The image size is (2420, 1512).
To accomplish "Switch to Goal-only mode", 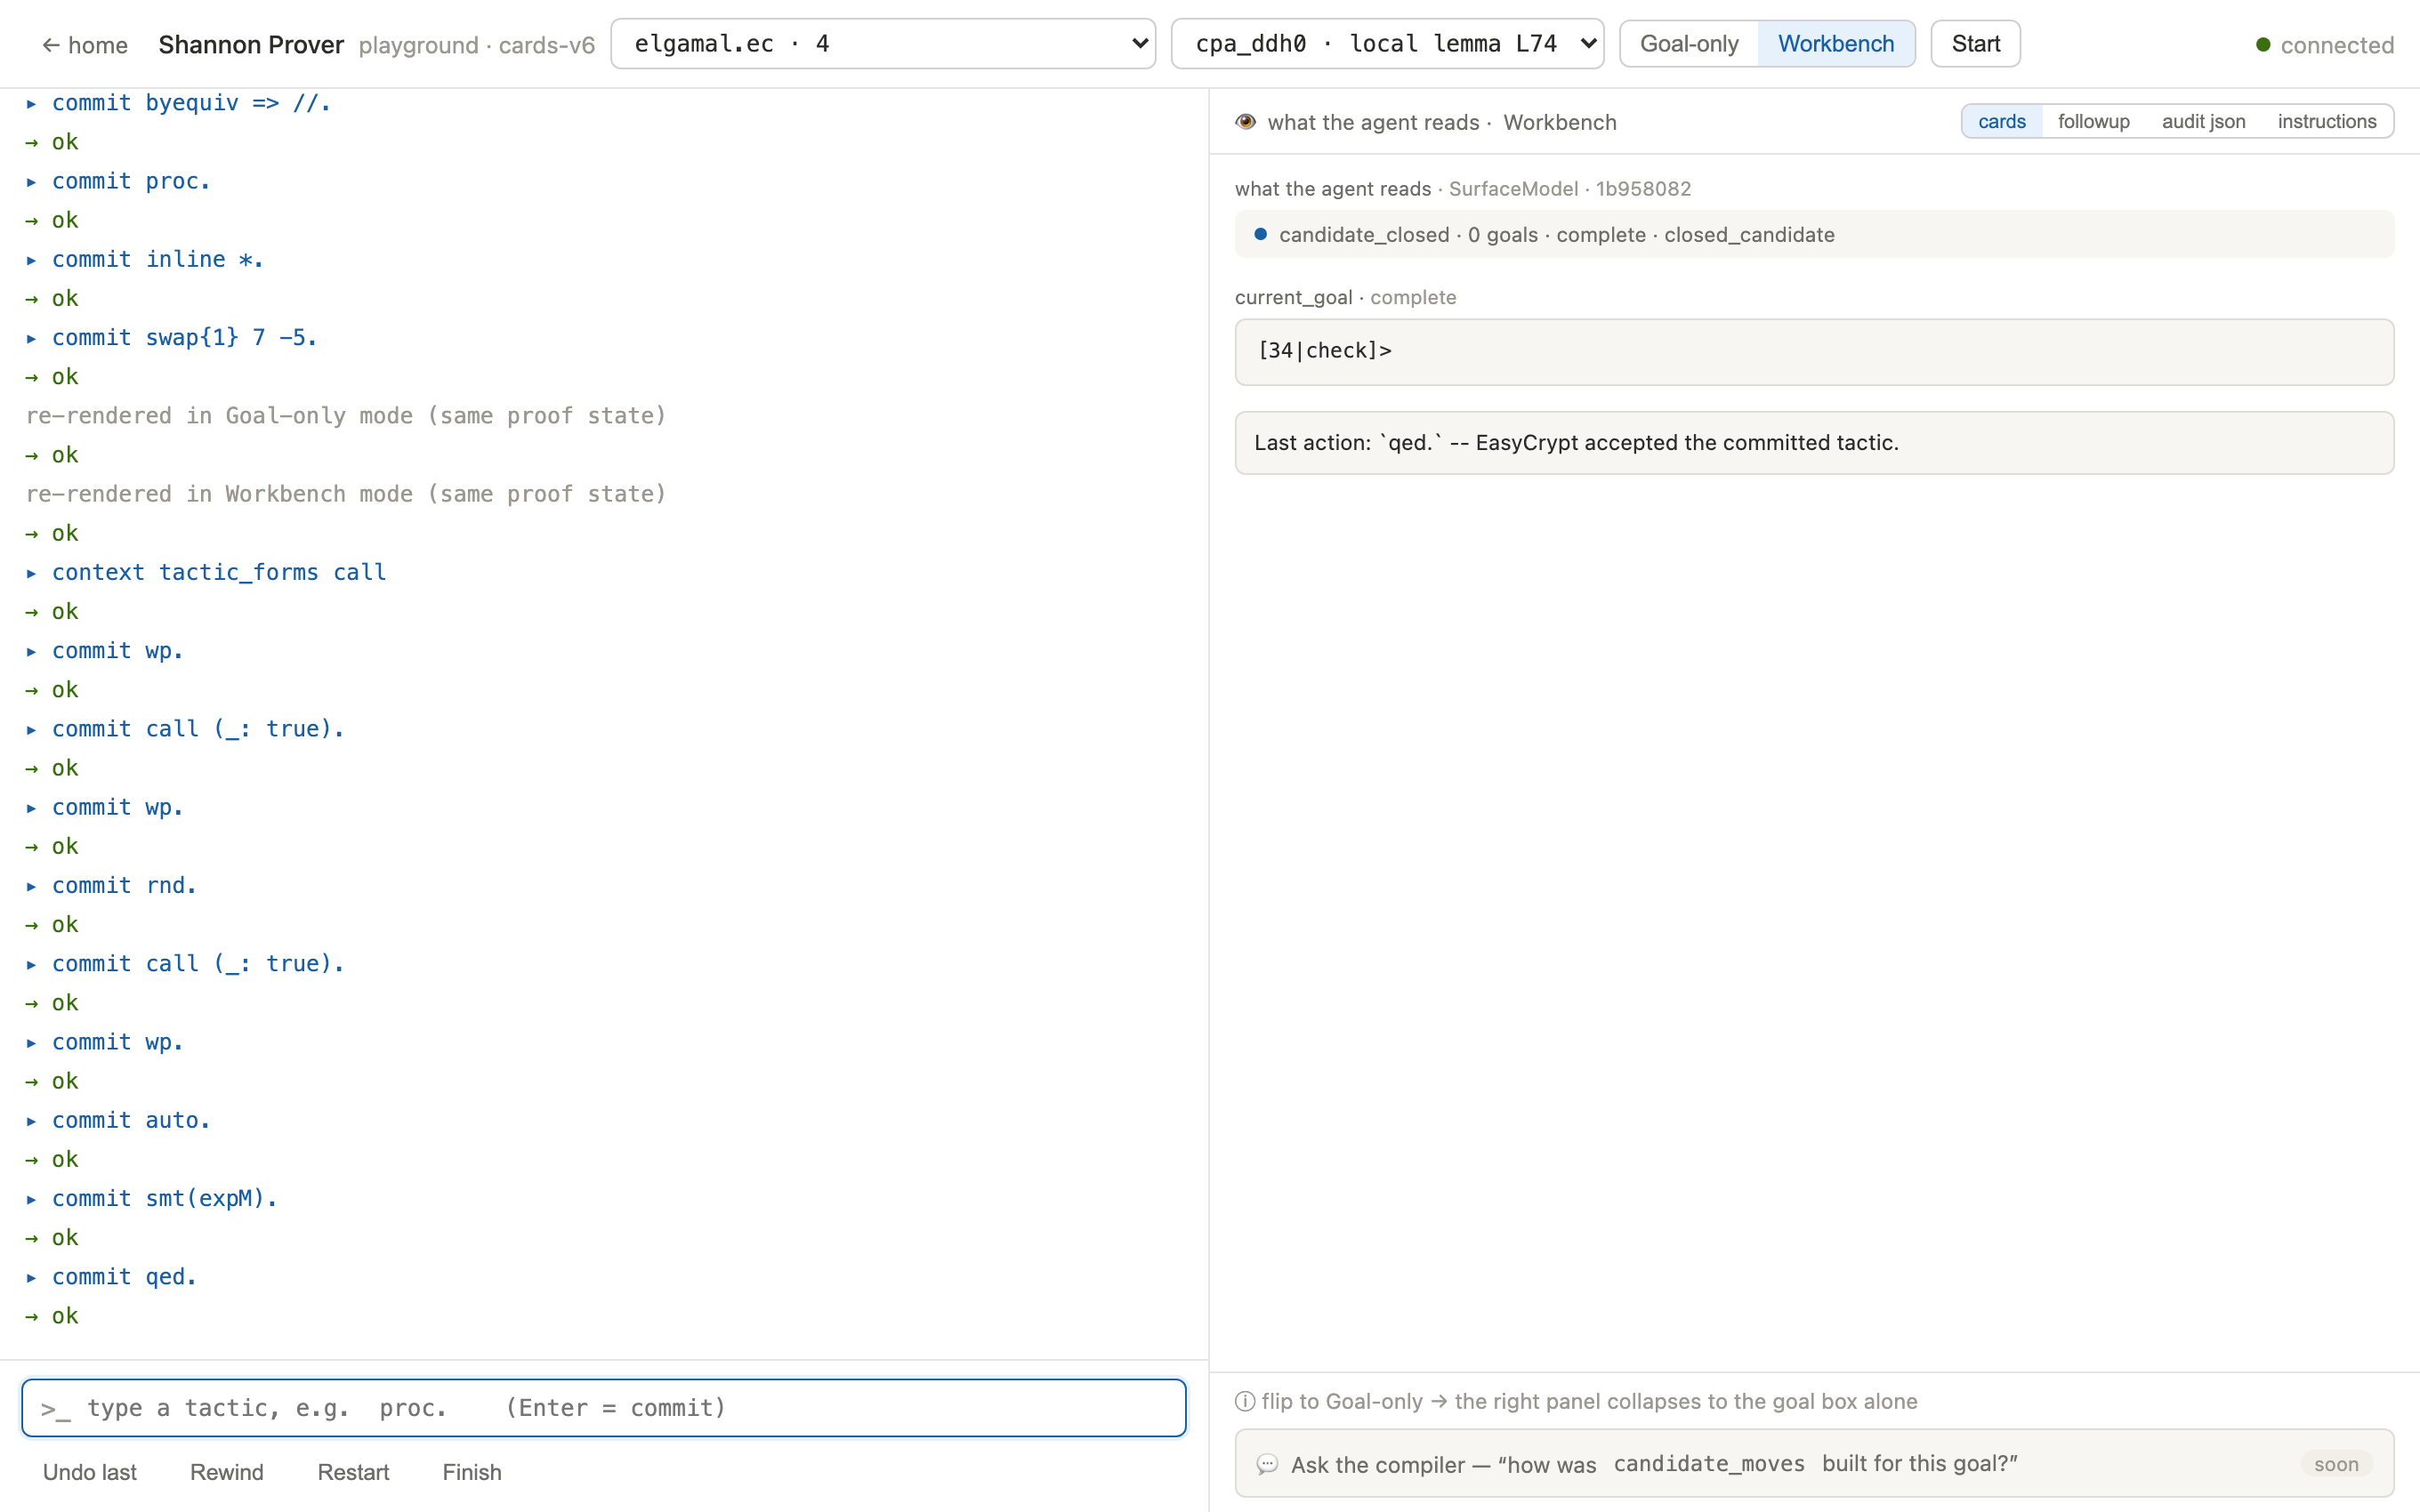I will click(1689, 44).
